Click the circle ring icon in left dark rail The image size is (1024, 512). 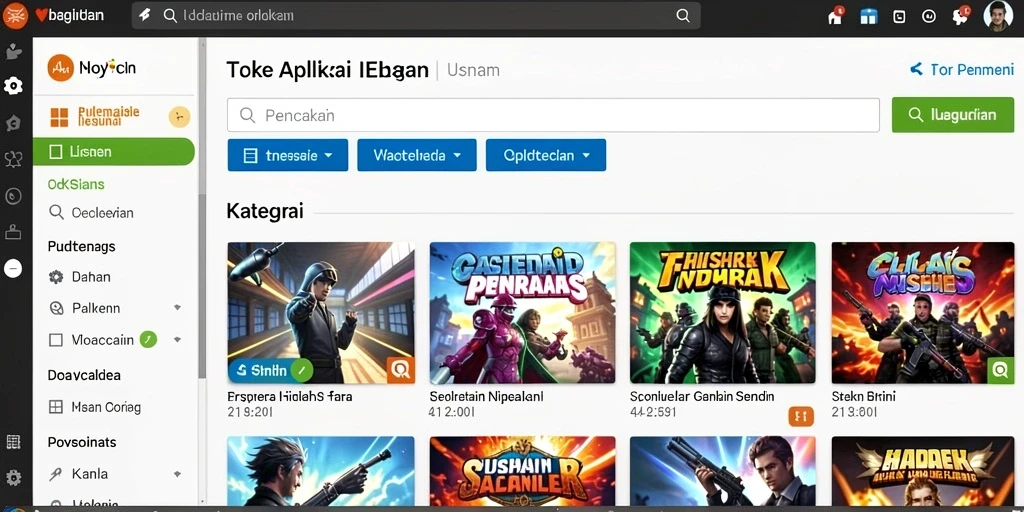click(13, 196)
